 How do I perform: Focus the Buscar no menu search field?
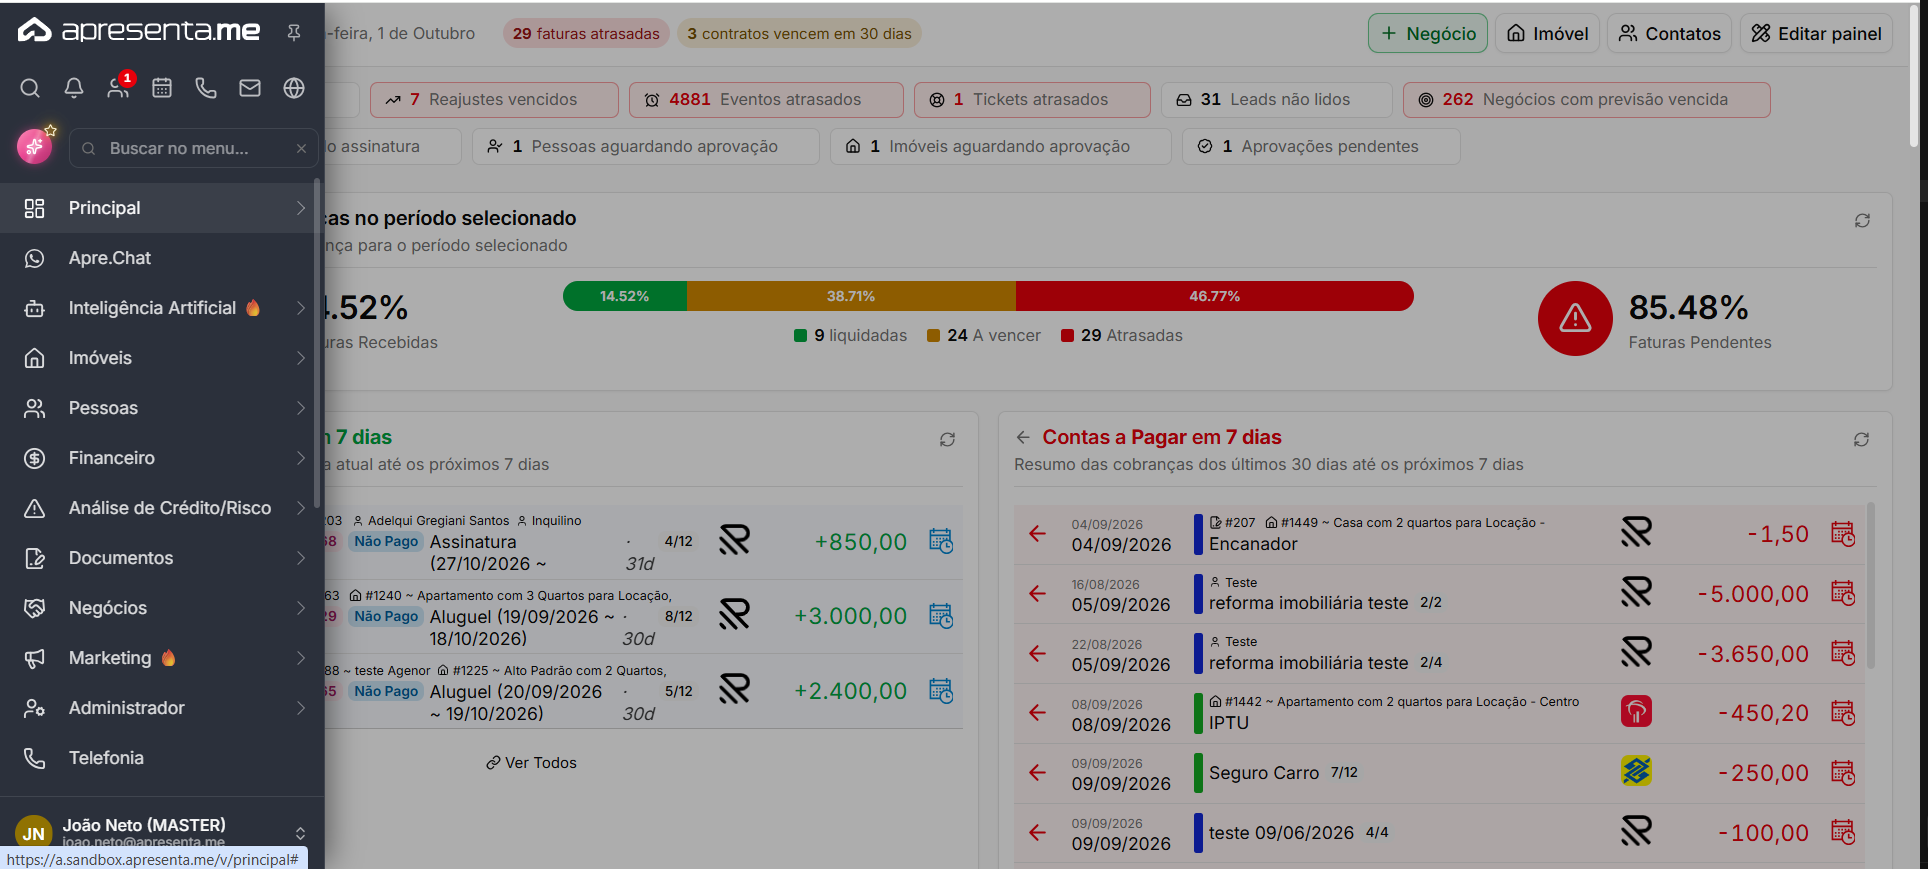point(190,148)
